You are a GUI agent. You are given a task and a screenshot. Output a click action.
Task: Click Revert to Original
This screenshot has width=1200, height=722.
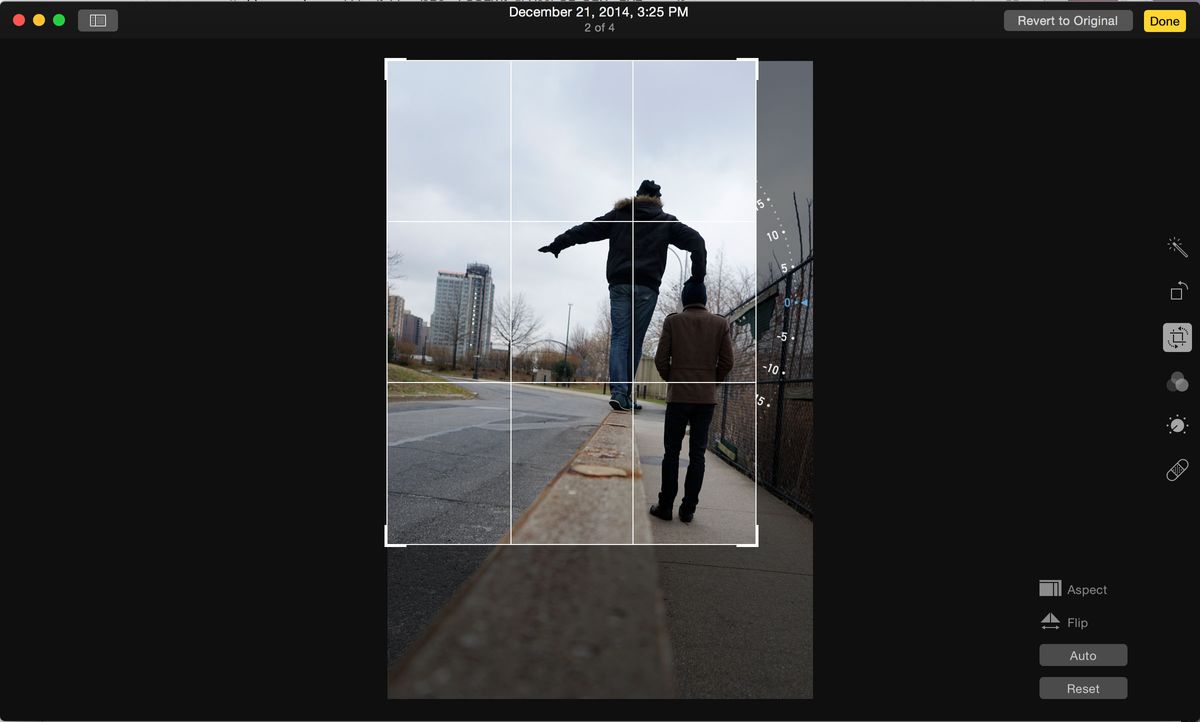click(x=1067, y=20)
